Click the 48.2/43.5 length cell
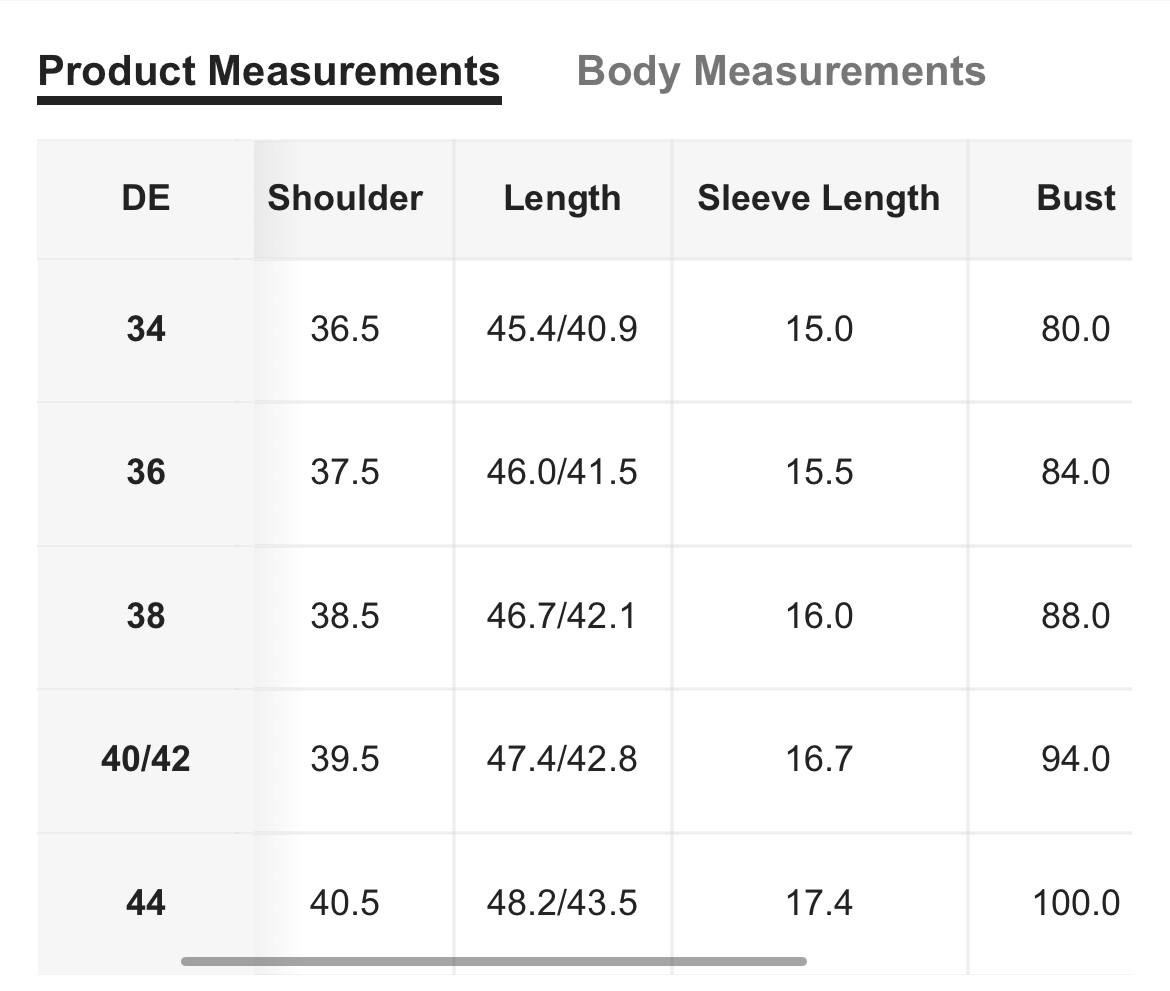 [562, 903]
